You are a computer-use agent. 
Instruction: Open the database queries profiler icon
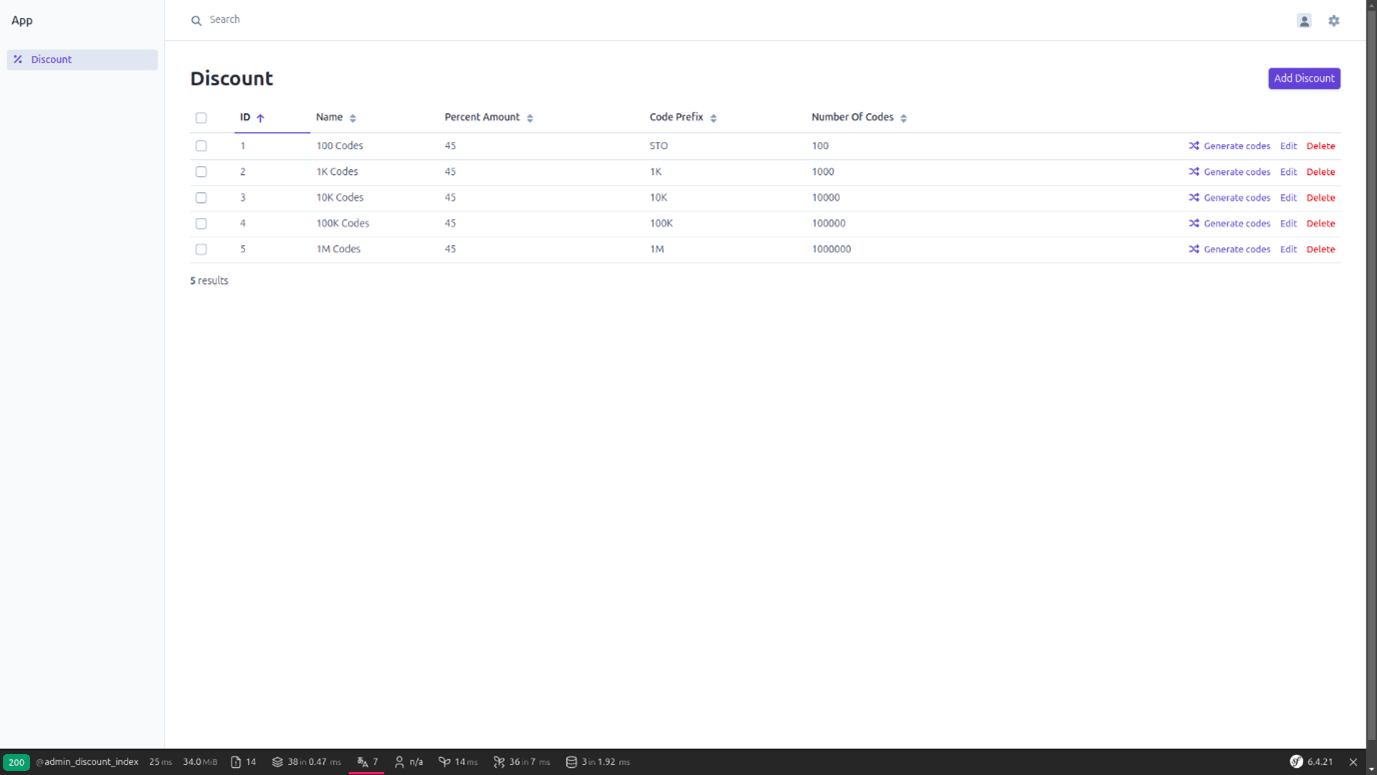pyautogui.click(x=571, y=762)
